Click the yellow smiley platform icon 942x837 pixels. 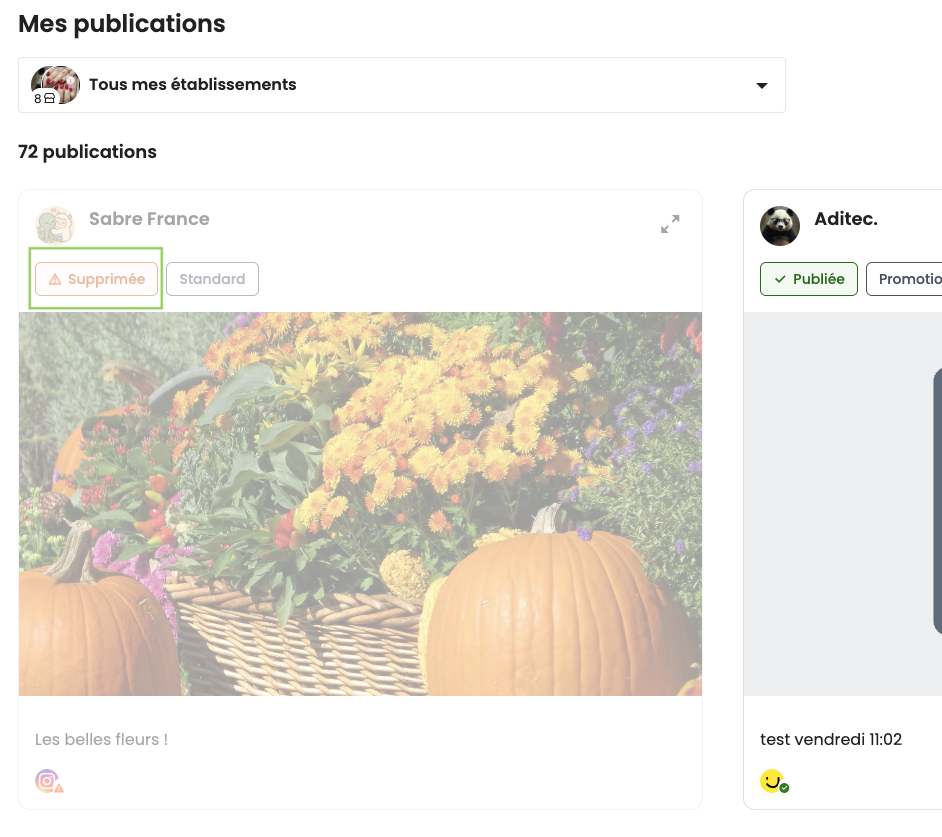(x=772, y=781)
